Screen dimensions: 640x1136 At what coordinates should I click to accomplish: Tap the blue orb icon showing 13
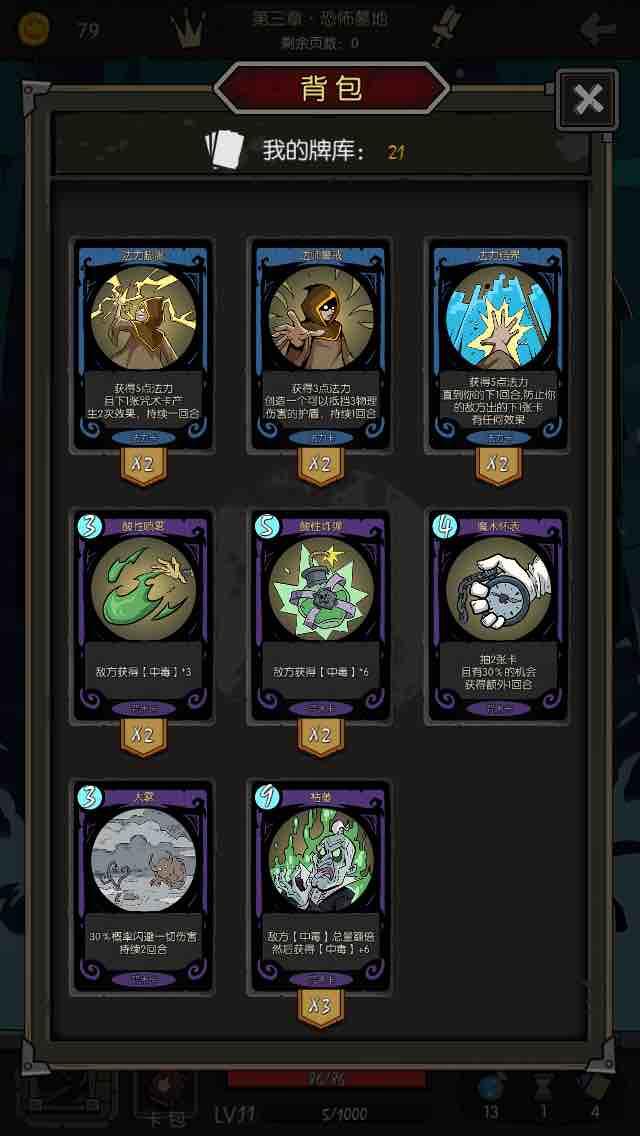coord(489,1088)
